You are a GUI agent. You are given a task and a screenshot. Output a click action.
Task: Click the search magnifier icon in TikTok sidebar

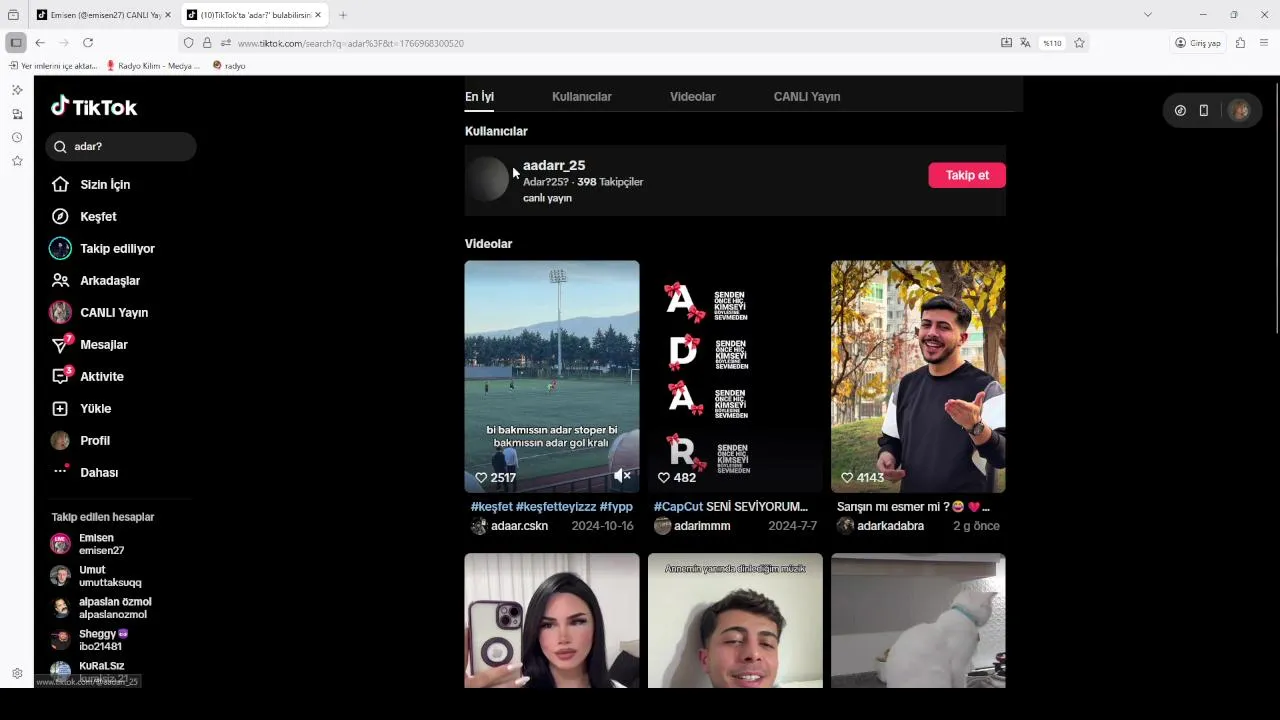pyautogui.click(x=60, y=147)
